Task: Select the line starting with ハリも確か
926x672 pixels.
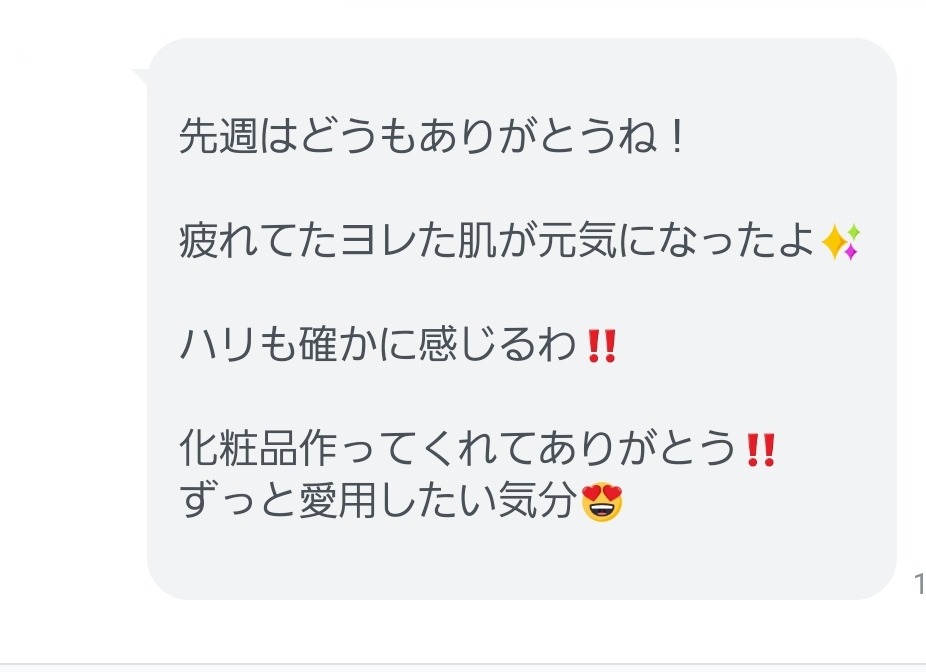Action: click(398, 345)
